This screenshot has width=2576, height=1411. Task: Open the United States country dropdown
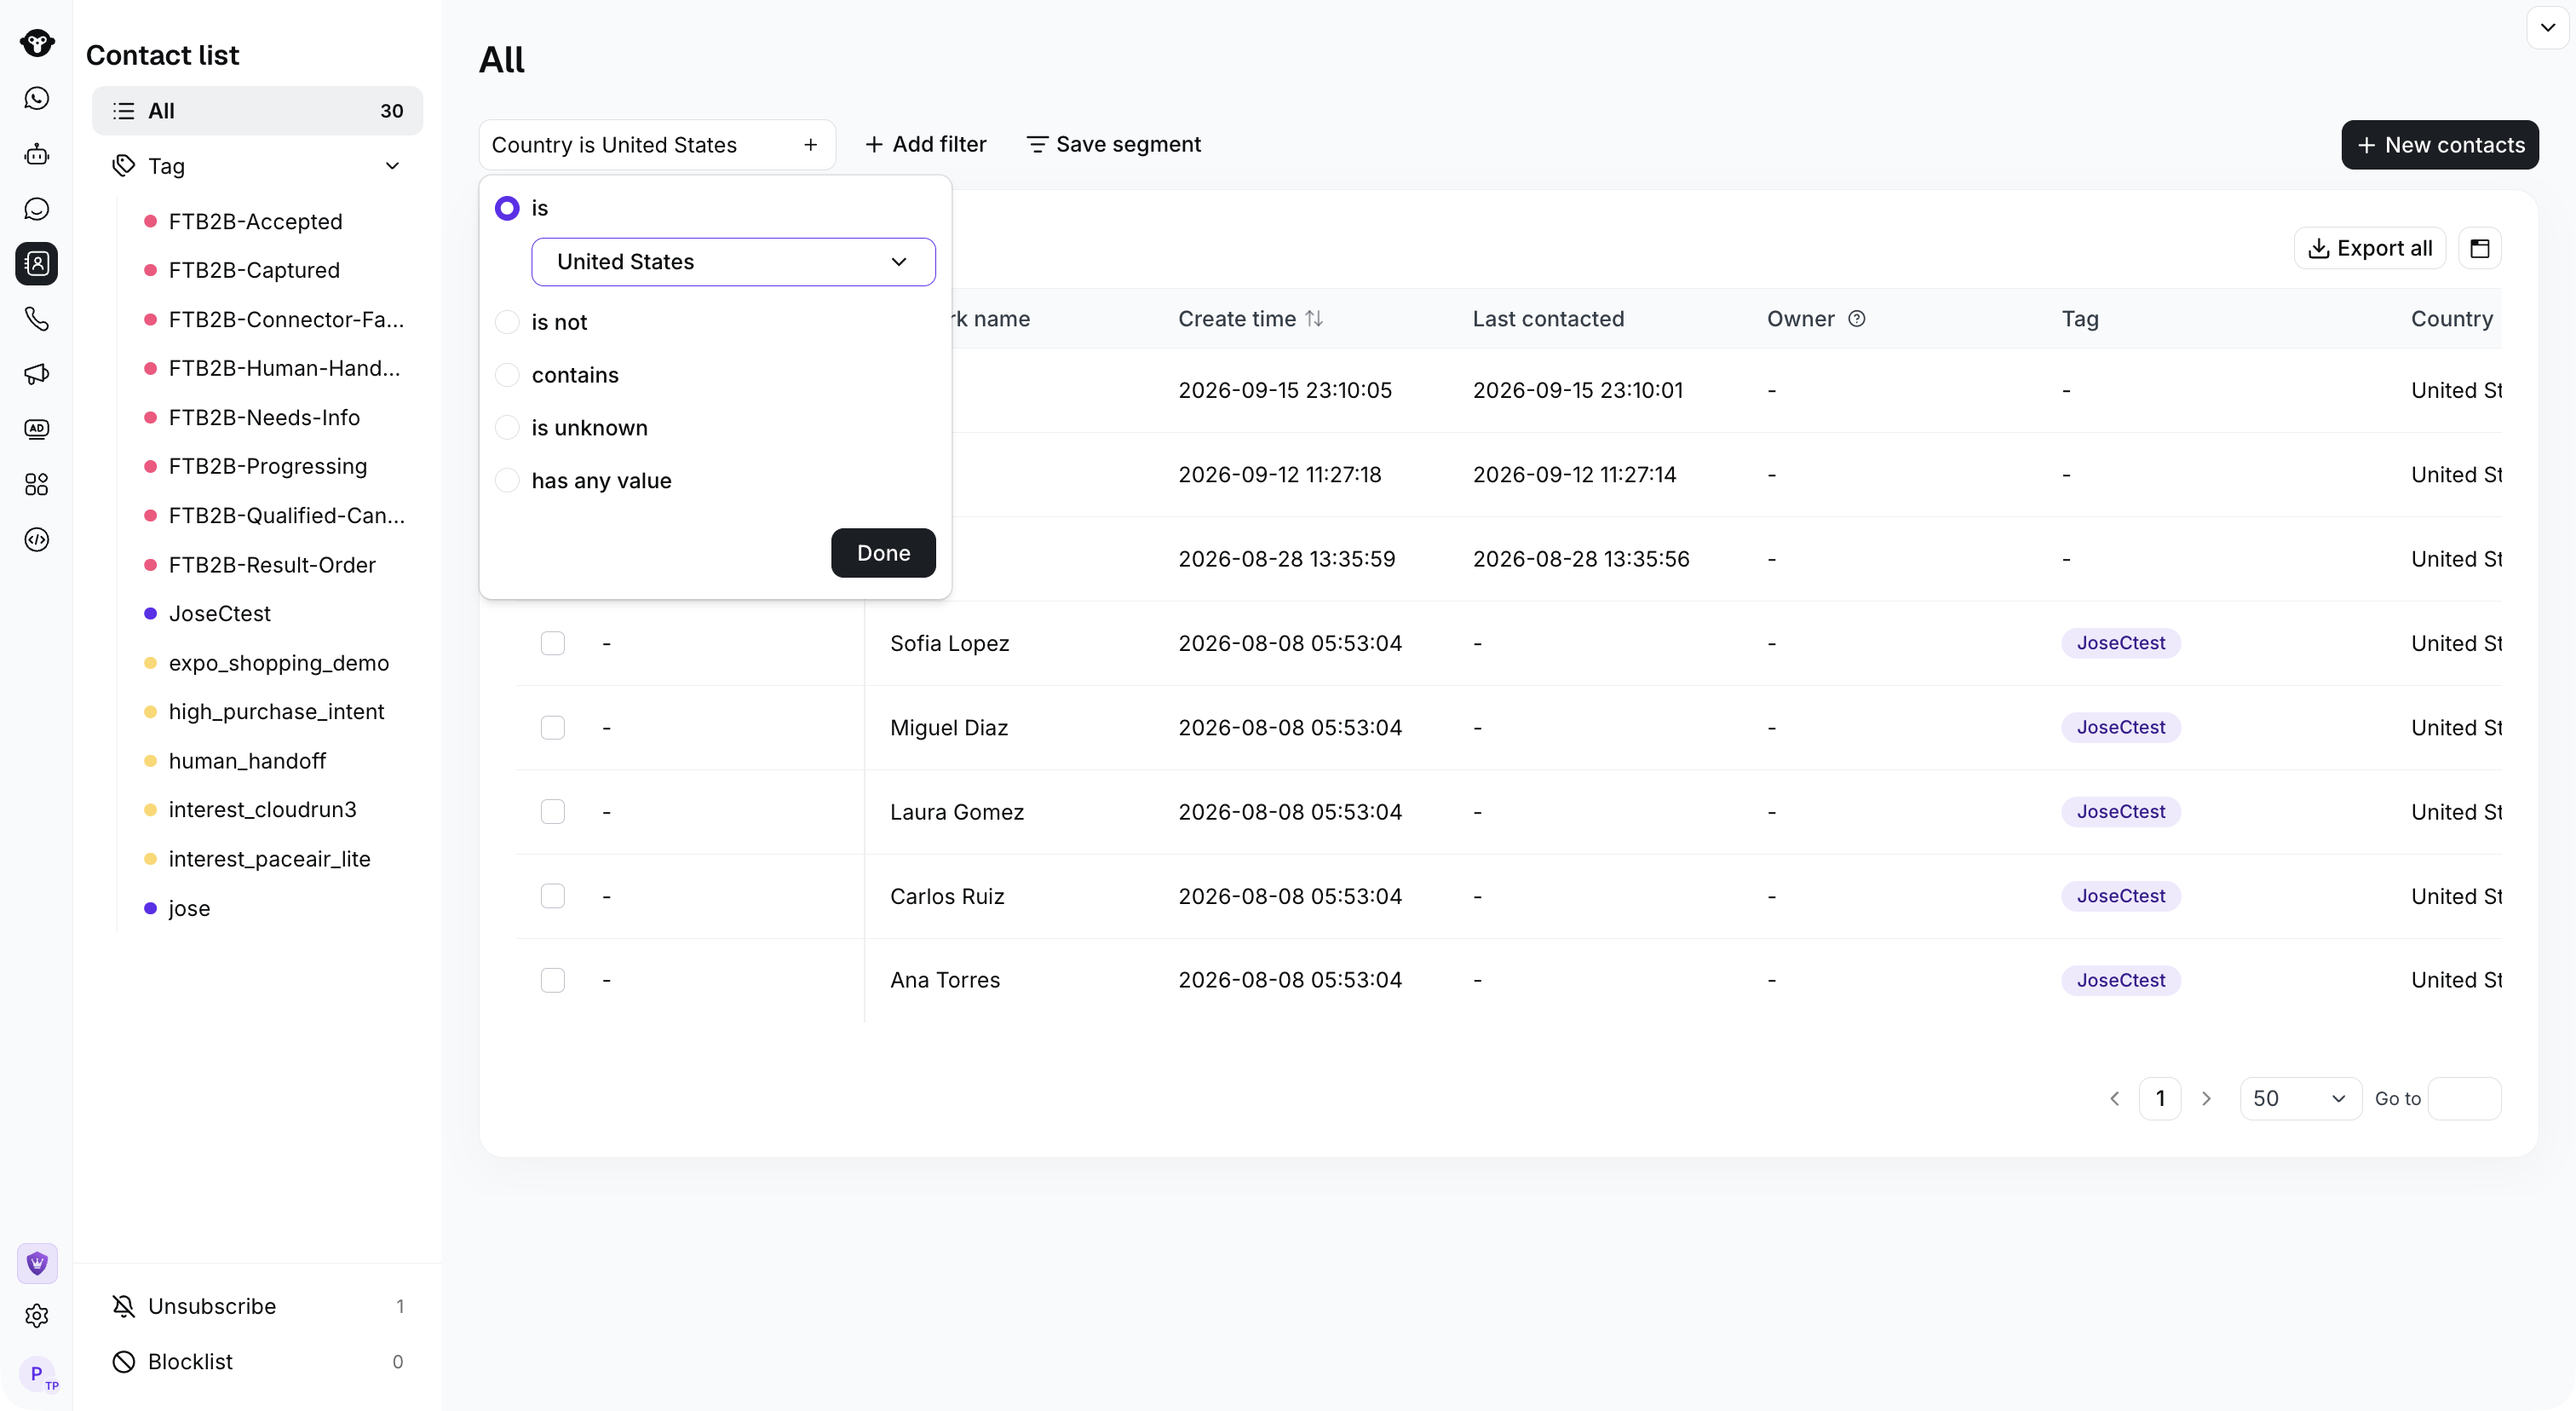click(733, 262)
